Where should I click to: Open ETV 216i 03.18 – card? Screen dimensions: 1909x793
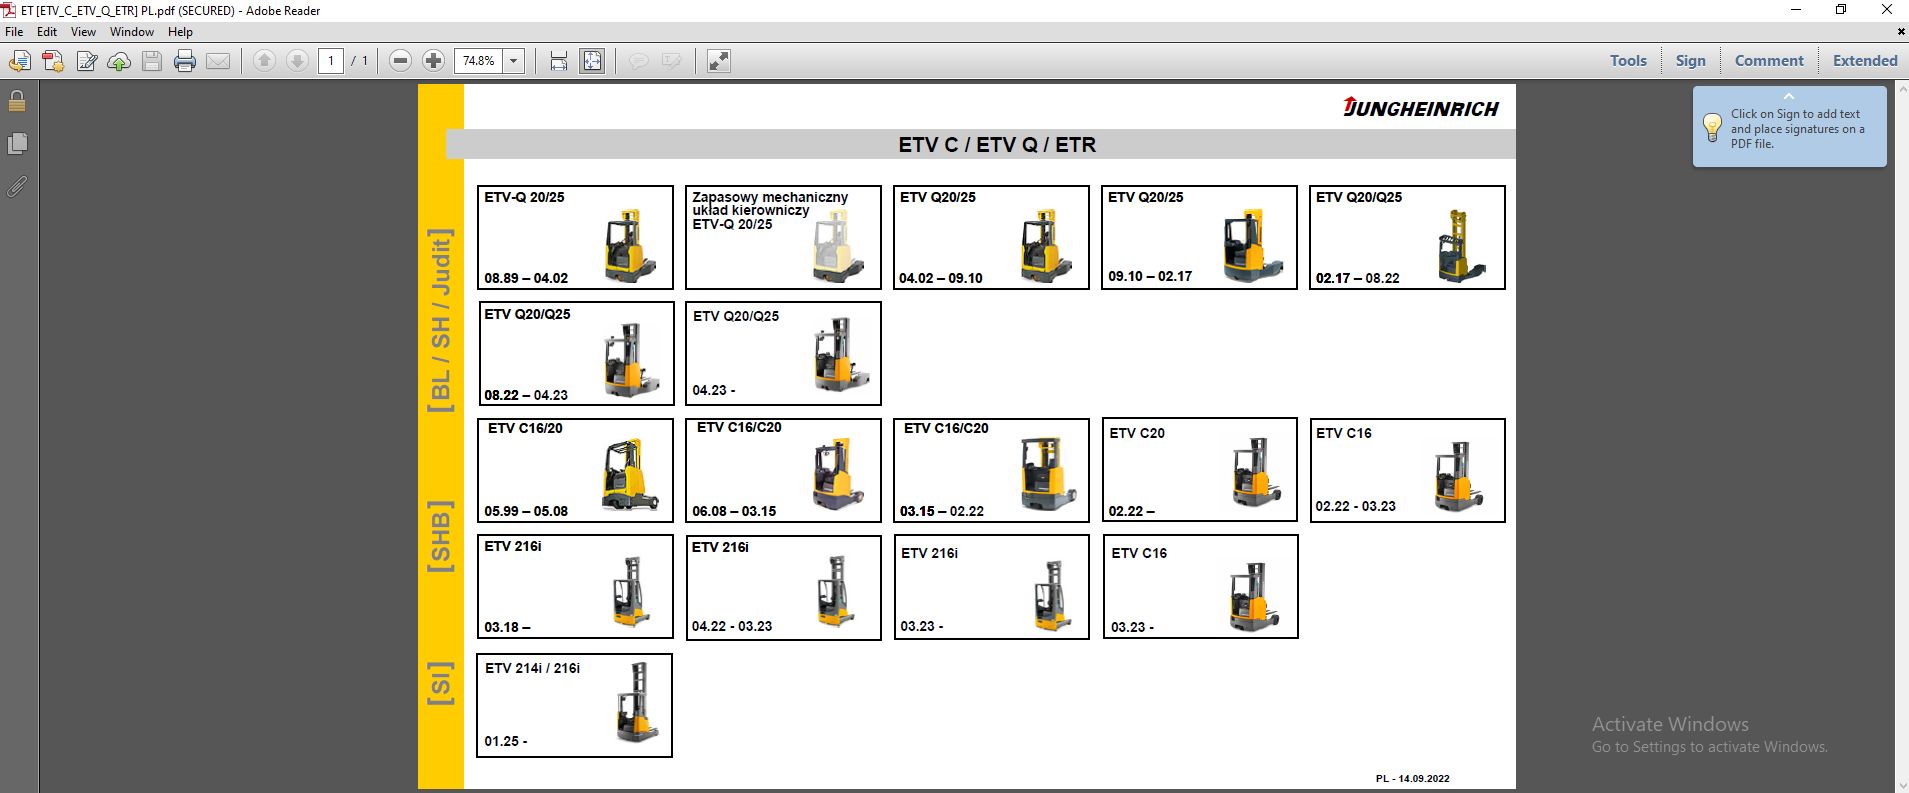click(575, 587)
